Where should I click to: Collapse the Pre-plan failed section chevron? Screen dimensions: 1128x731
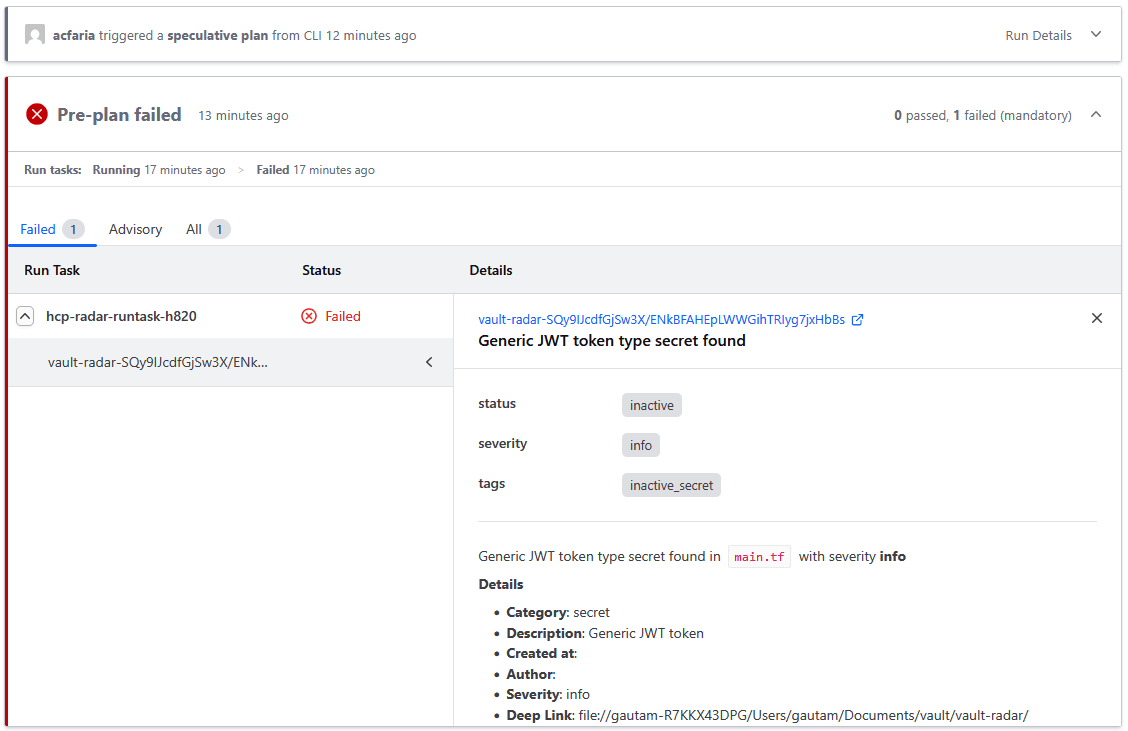pos(1096,114)
